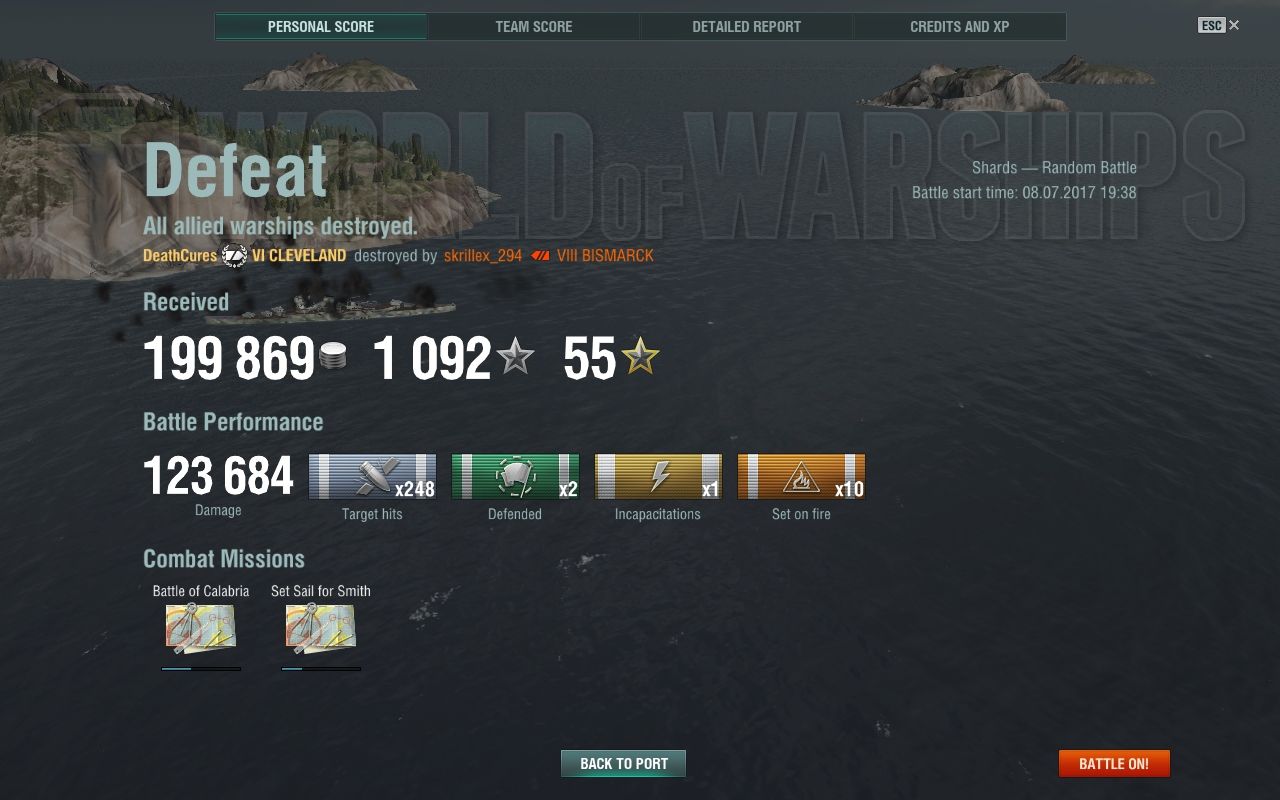Click the silver credits coin icon
1280x800 pixels.
pos(333,357)
